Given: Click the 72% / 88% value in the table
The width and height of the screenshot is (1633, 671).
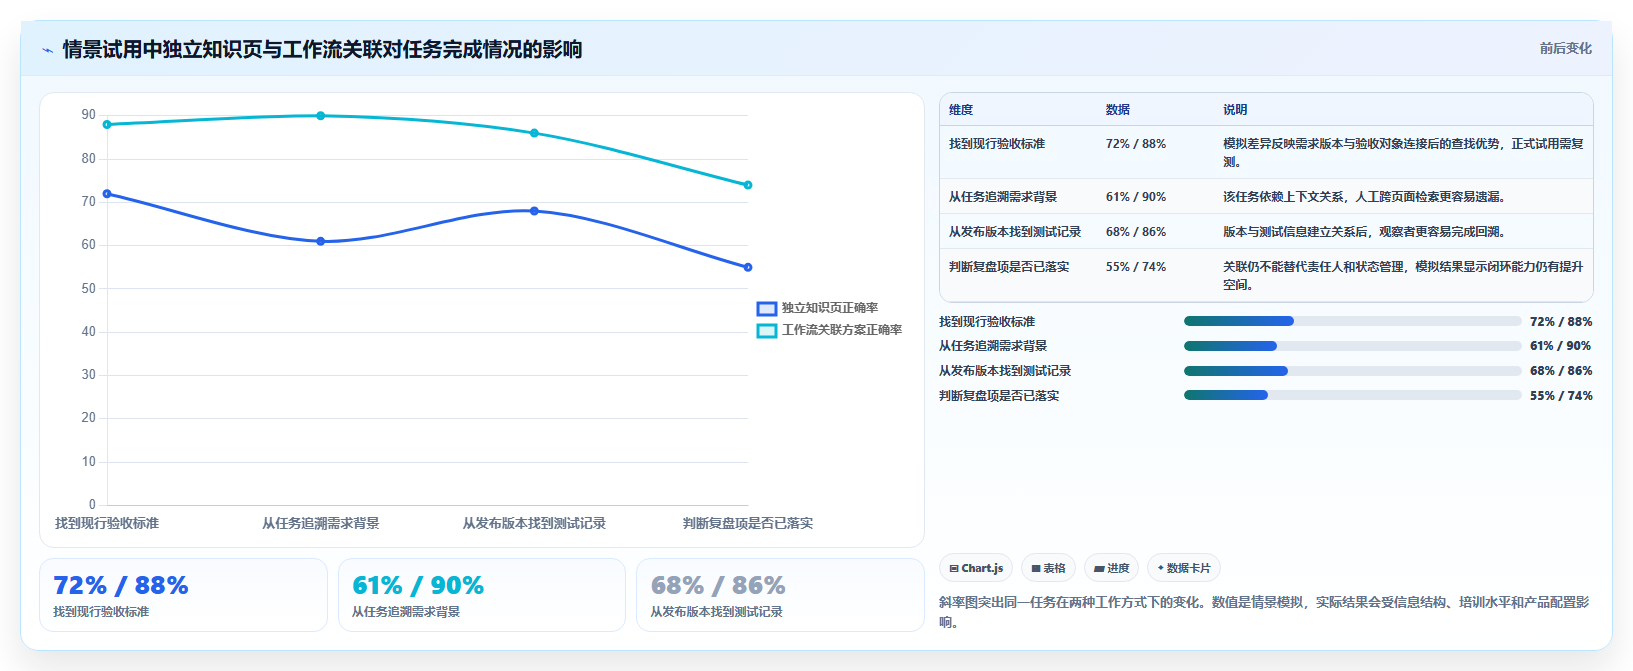Looking at the screenshot, I should [x=1136, y=144].
